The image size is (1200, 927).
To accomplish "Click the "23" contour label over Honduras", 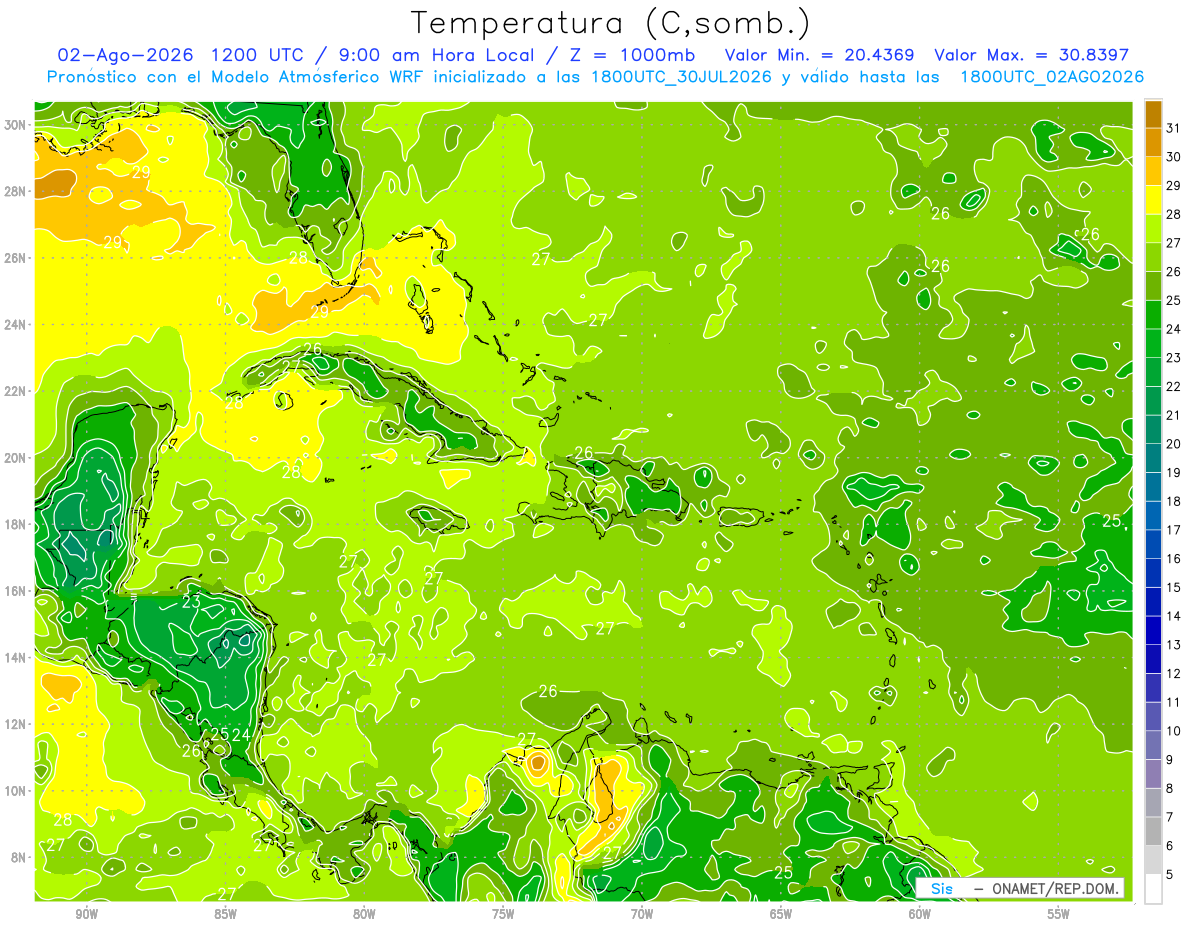I will 191,602.
